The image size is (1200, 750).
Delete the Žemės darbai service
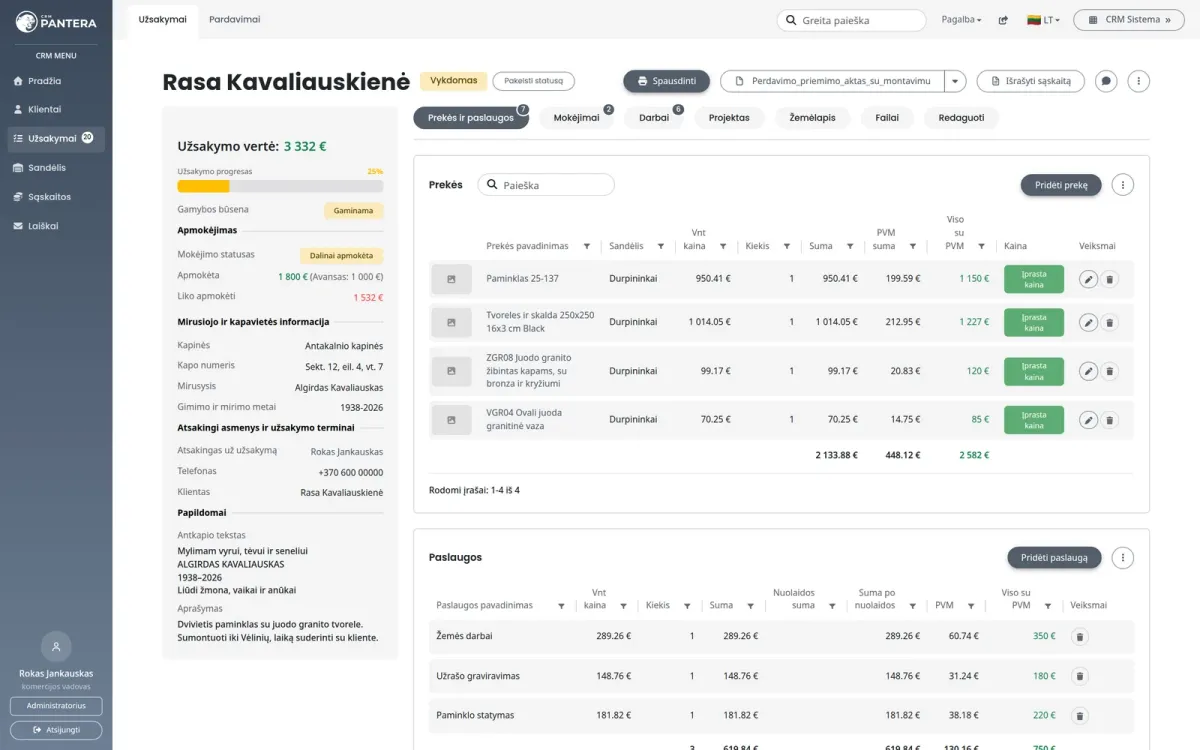click(1079, 636)
